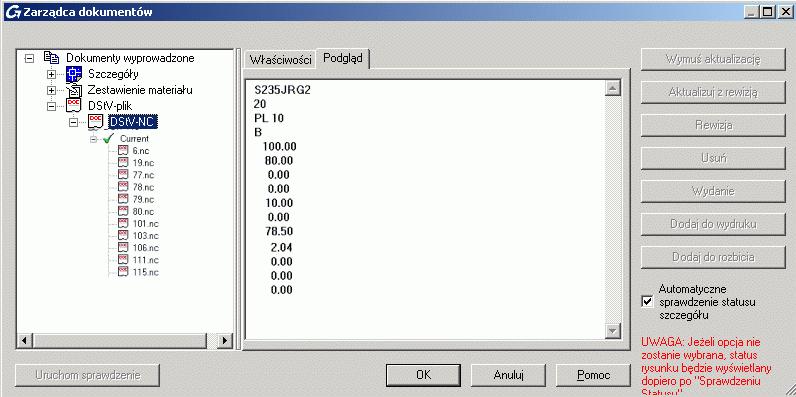Click the Uruchom sprawdzenie button

pos(87,375)
